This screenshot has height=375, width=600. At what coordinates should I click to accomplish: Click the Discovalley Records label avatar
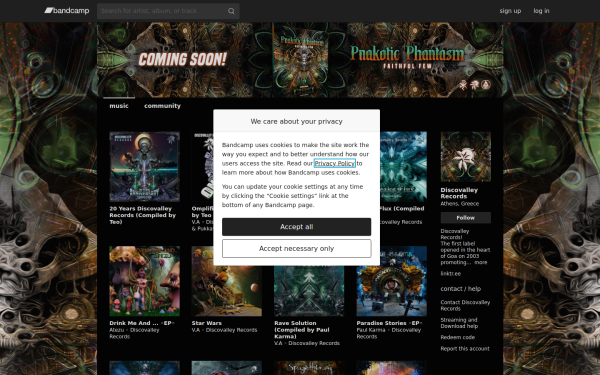click(x=466, y=157)
